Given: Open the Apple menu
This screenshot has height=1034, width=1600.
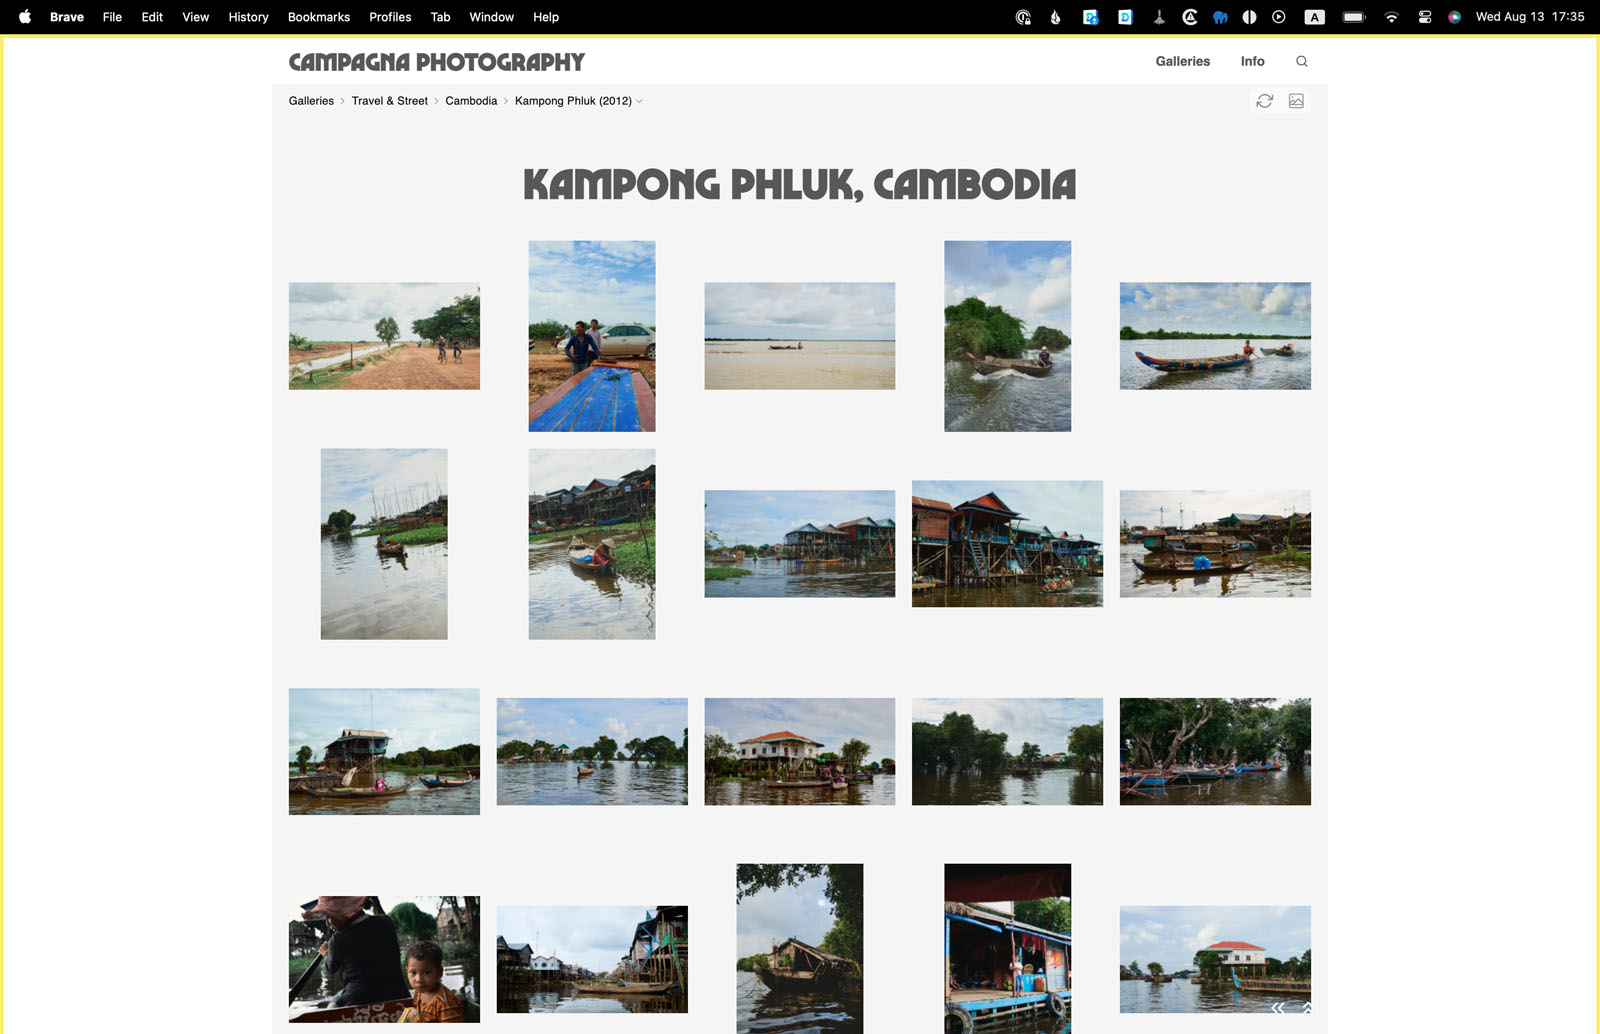Looking at the screenshot, I should pyautogui.click(x=25, y=17).
